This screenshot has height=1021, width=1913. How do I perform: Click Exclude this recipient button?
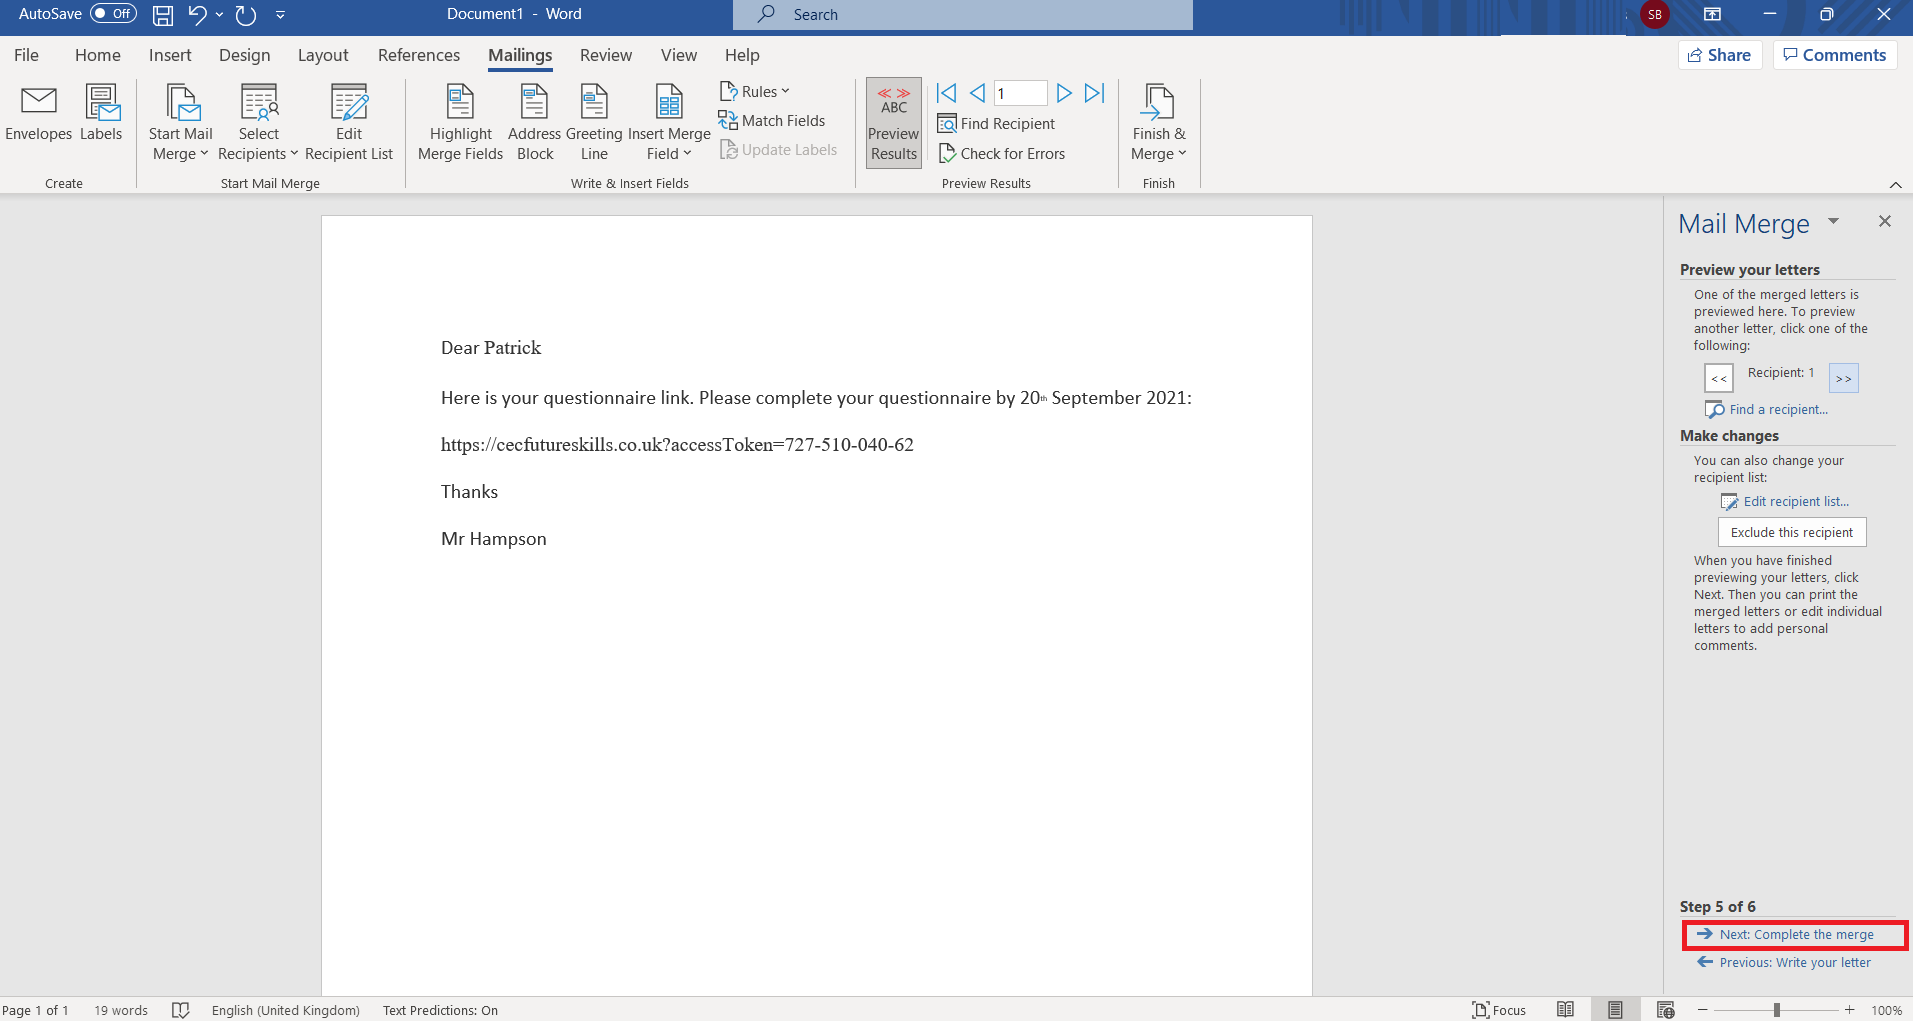1792,532
